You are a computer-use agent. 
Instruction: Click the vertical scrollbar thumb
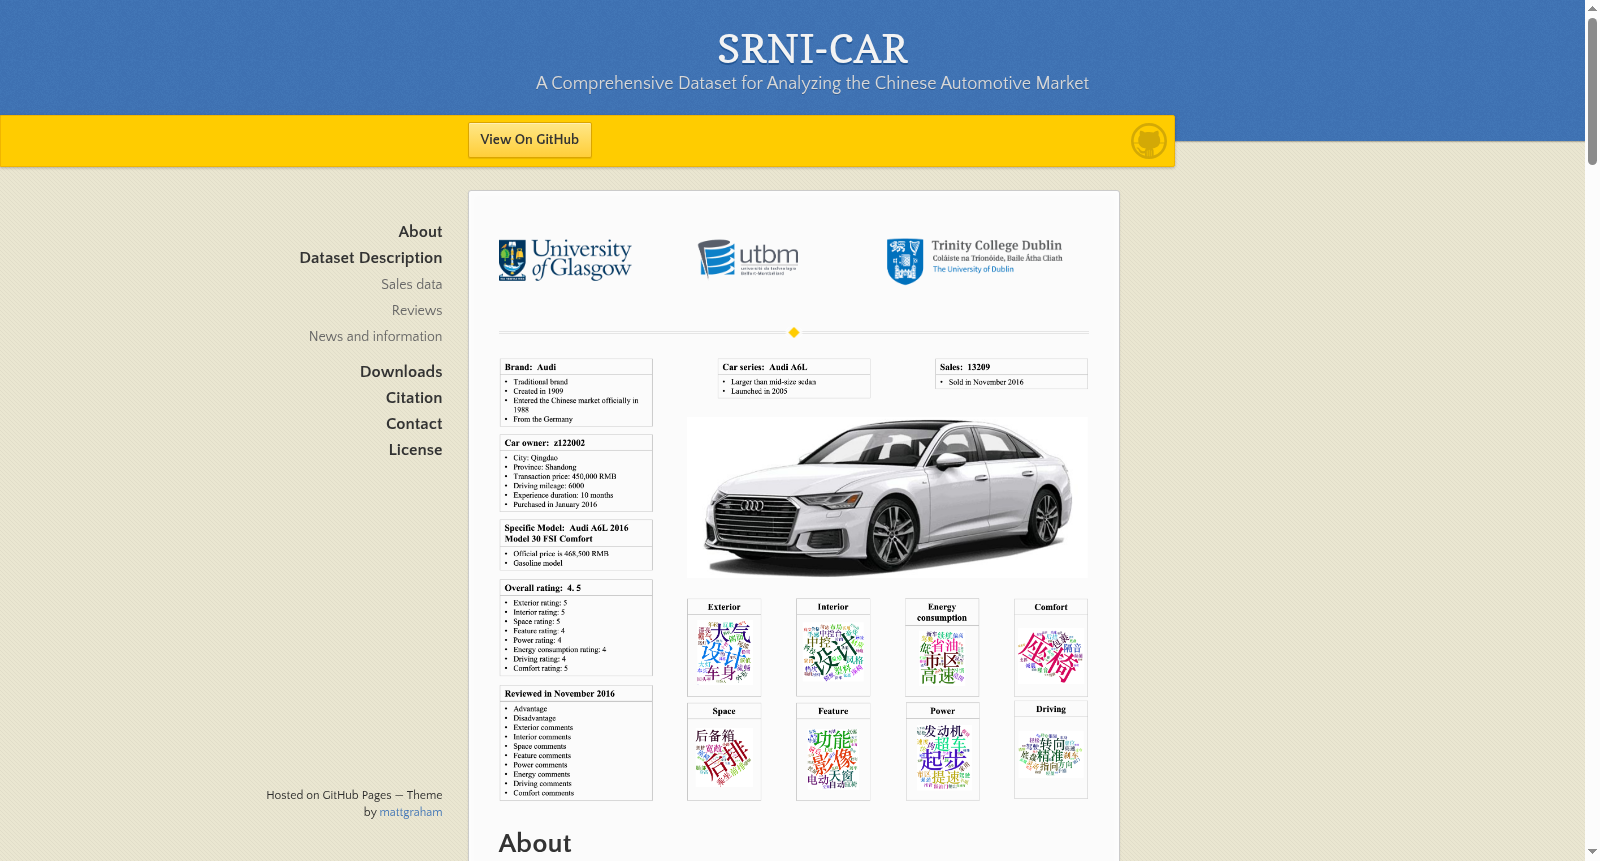click(1592, 90)
